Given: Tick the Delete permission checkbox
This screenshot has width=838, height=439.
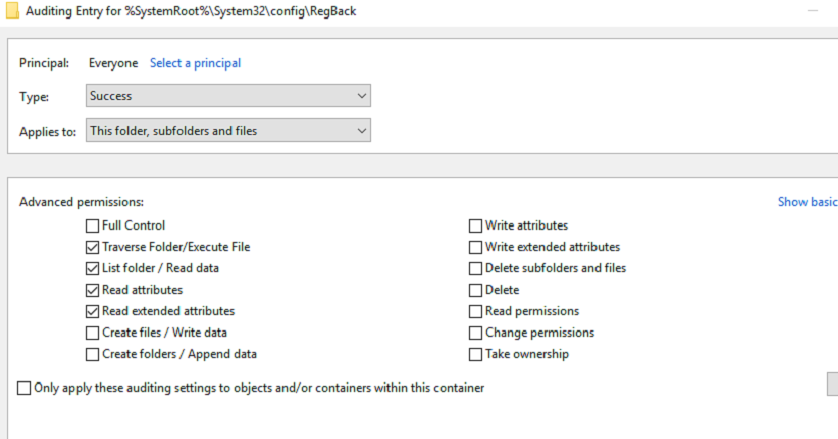Looking at the screenshot, I should tap(476, 290).
